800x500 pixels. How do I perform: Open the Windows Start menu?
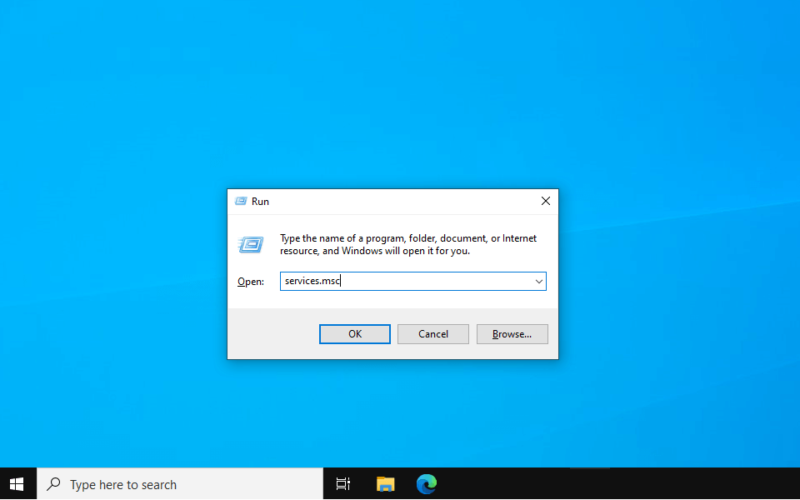click(17, 484)
